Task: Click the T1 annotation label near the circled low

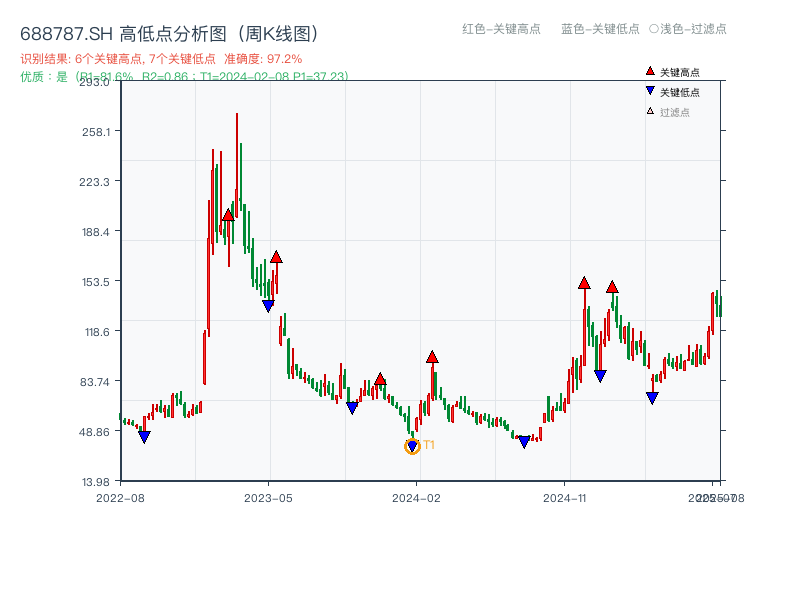Action: click(x=428, y=444)
